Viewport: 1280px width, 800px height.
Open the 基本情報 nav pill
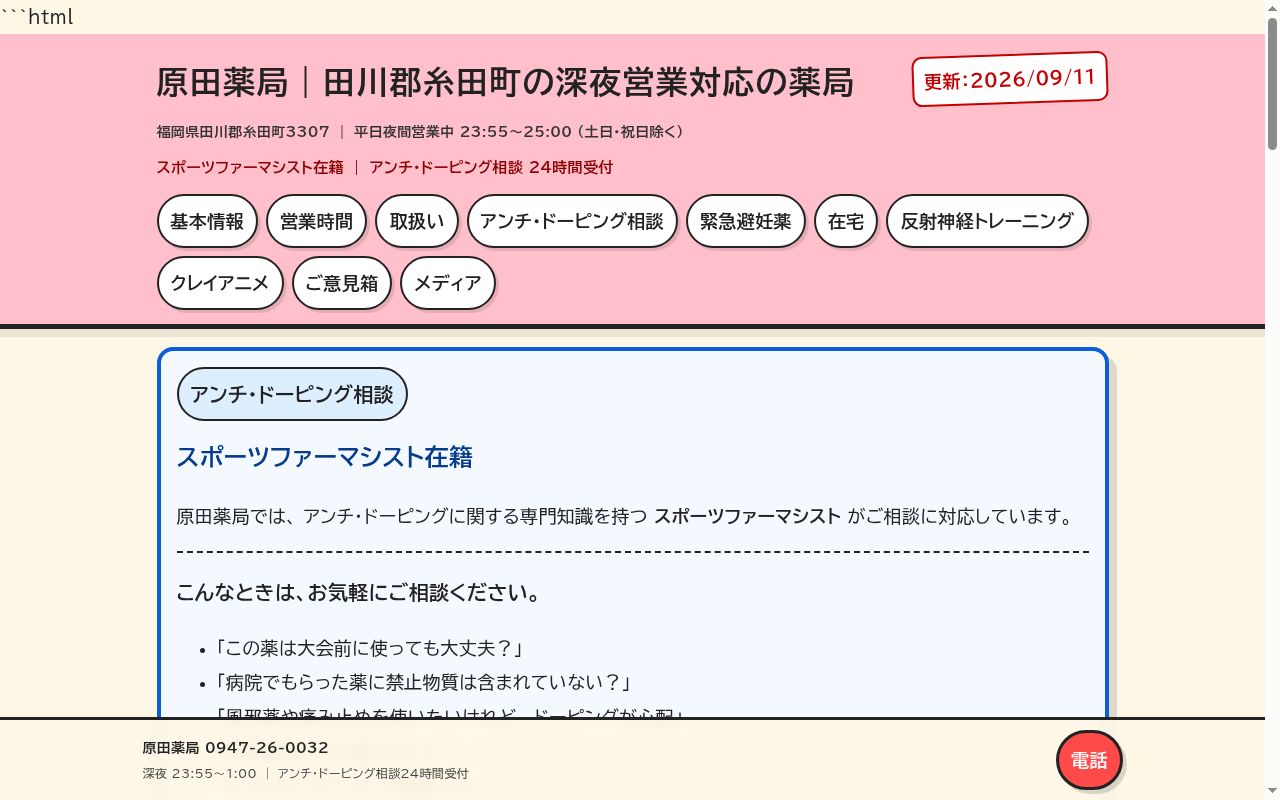pos(207,221)
